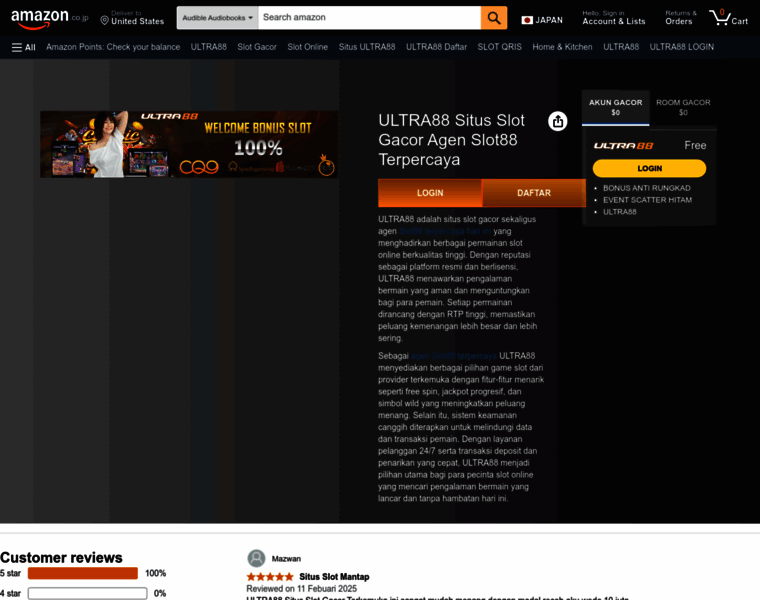The width and height of the screenshot is (760, 600).
Task: Click the 5 star rating bar
Action: pos(83,573)
